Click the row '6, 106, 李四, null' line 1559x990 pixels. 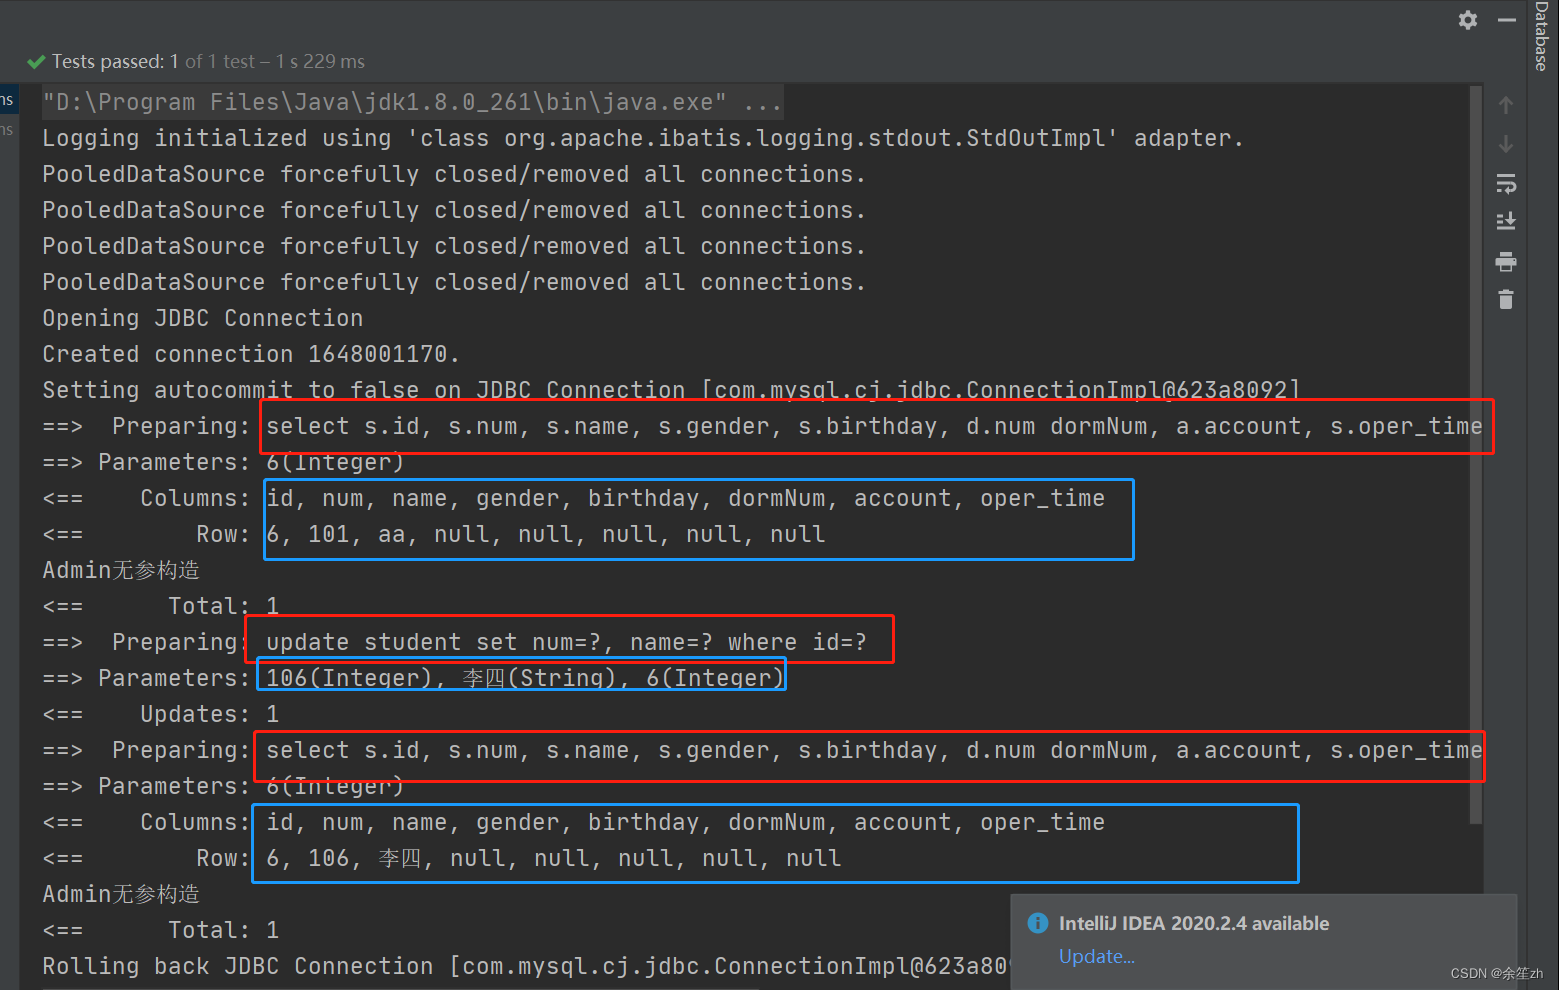[554, 858]
